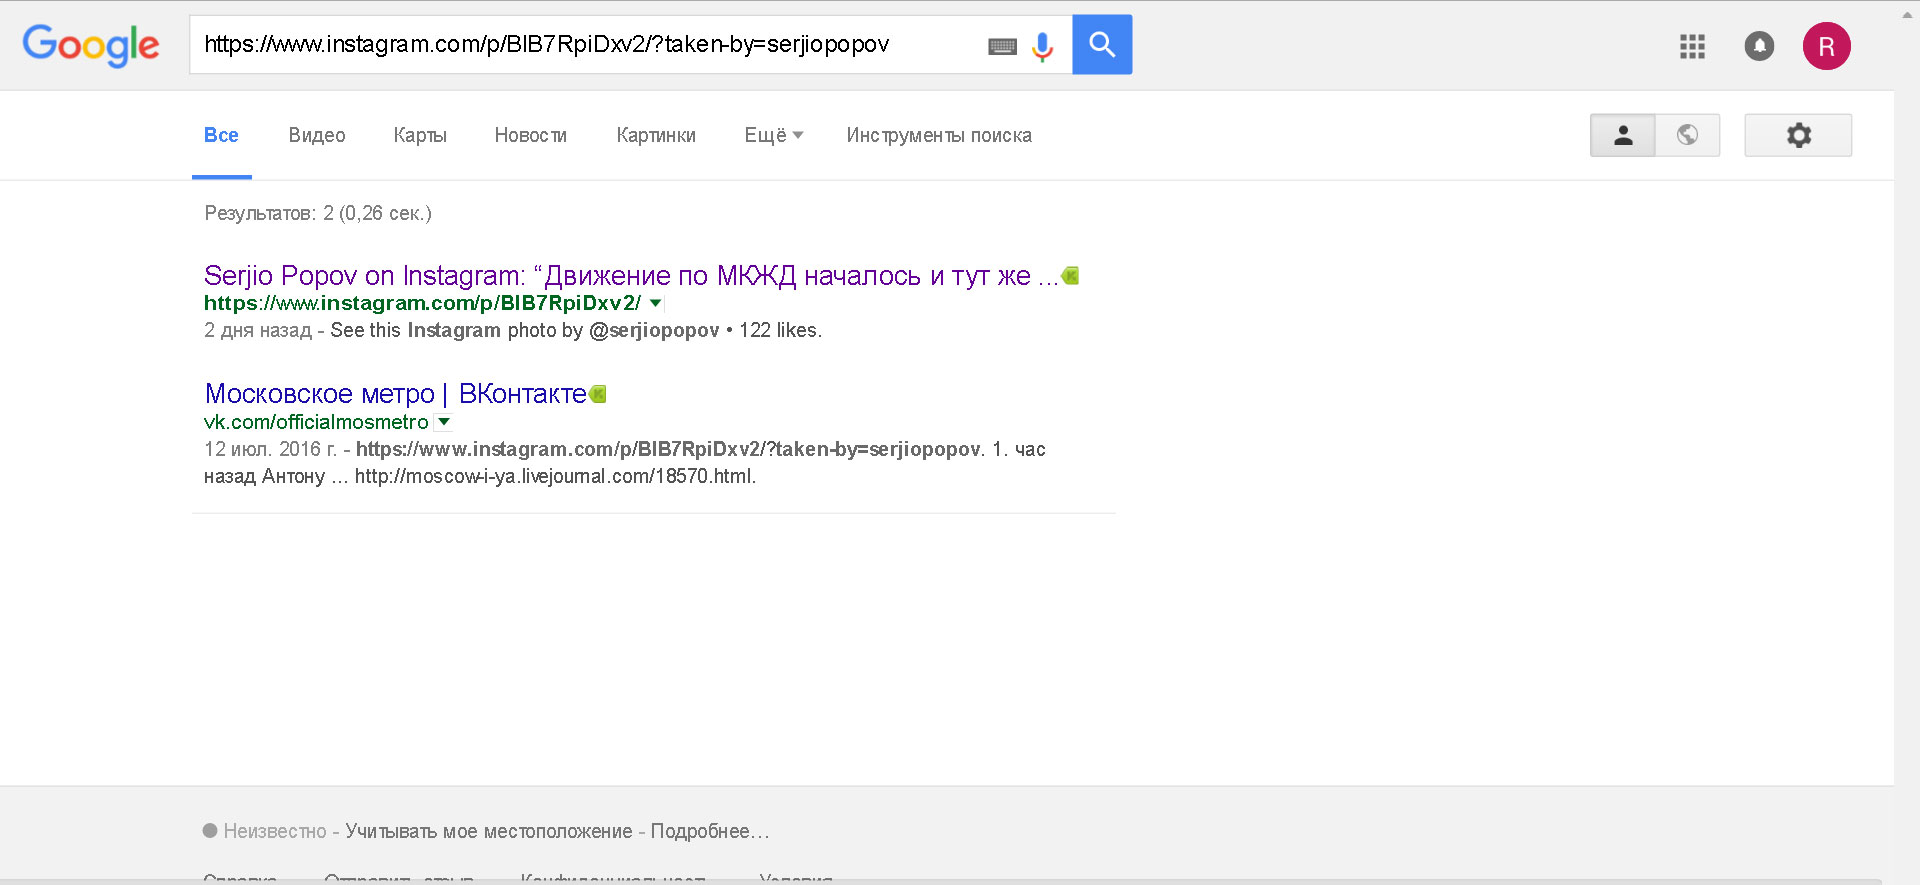Click the vk.com/officialmosmetro green URL
The image size is (1920, 885).
[316, 422]
